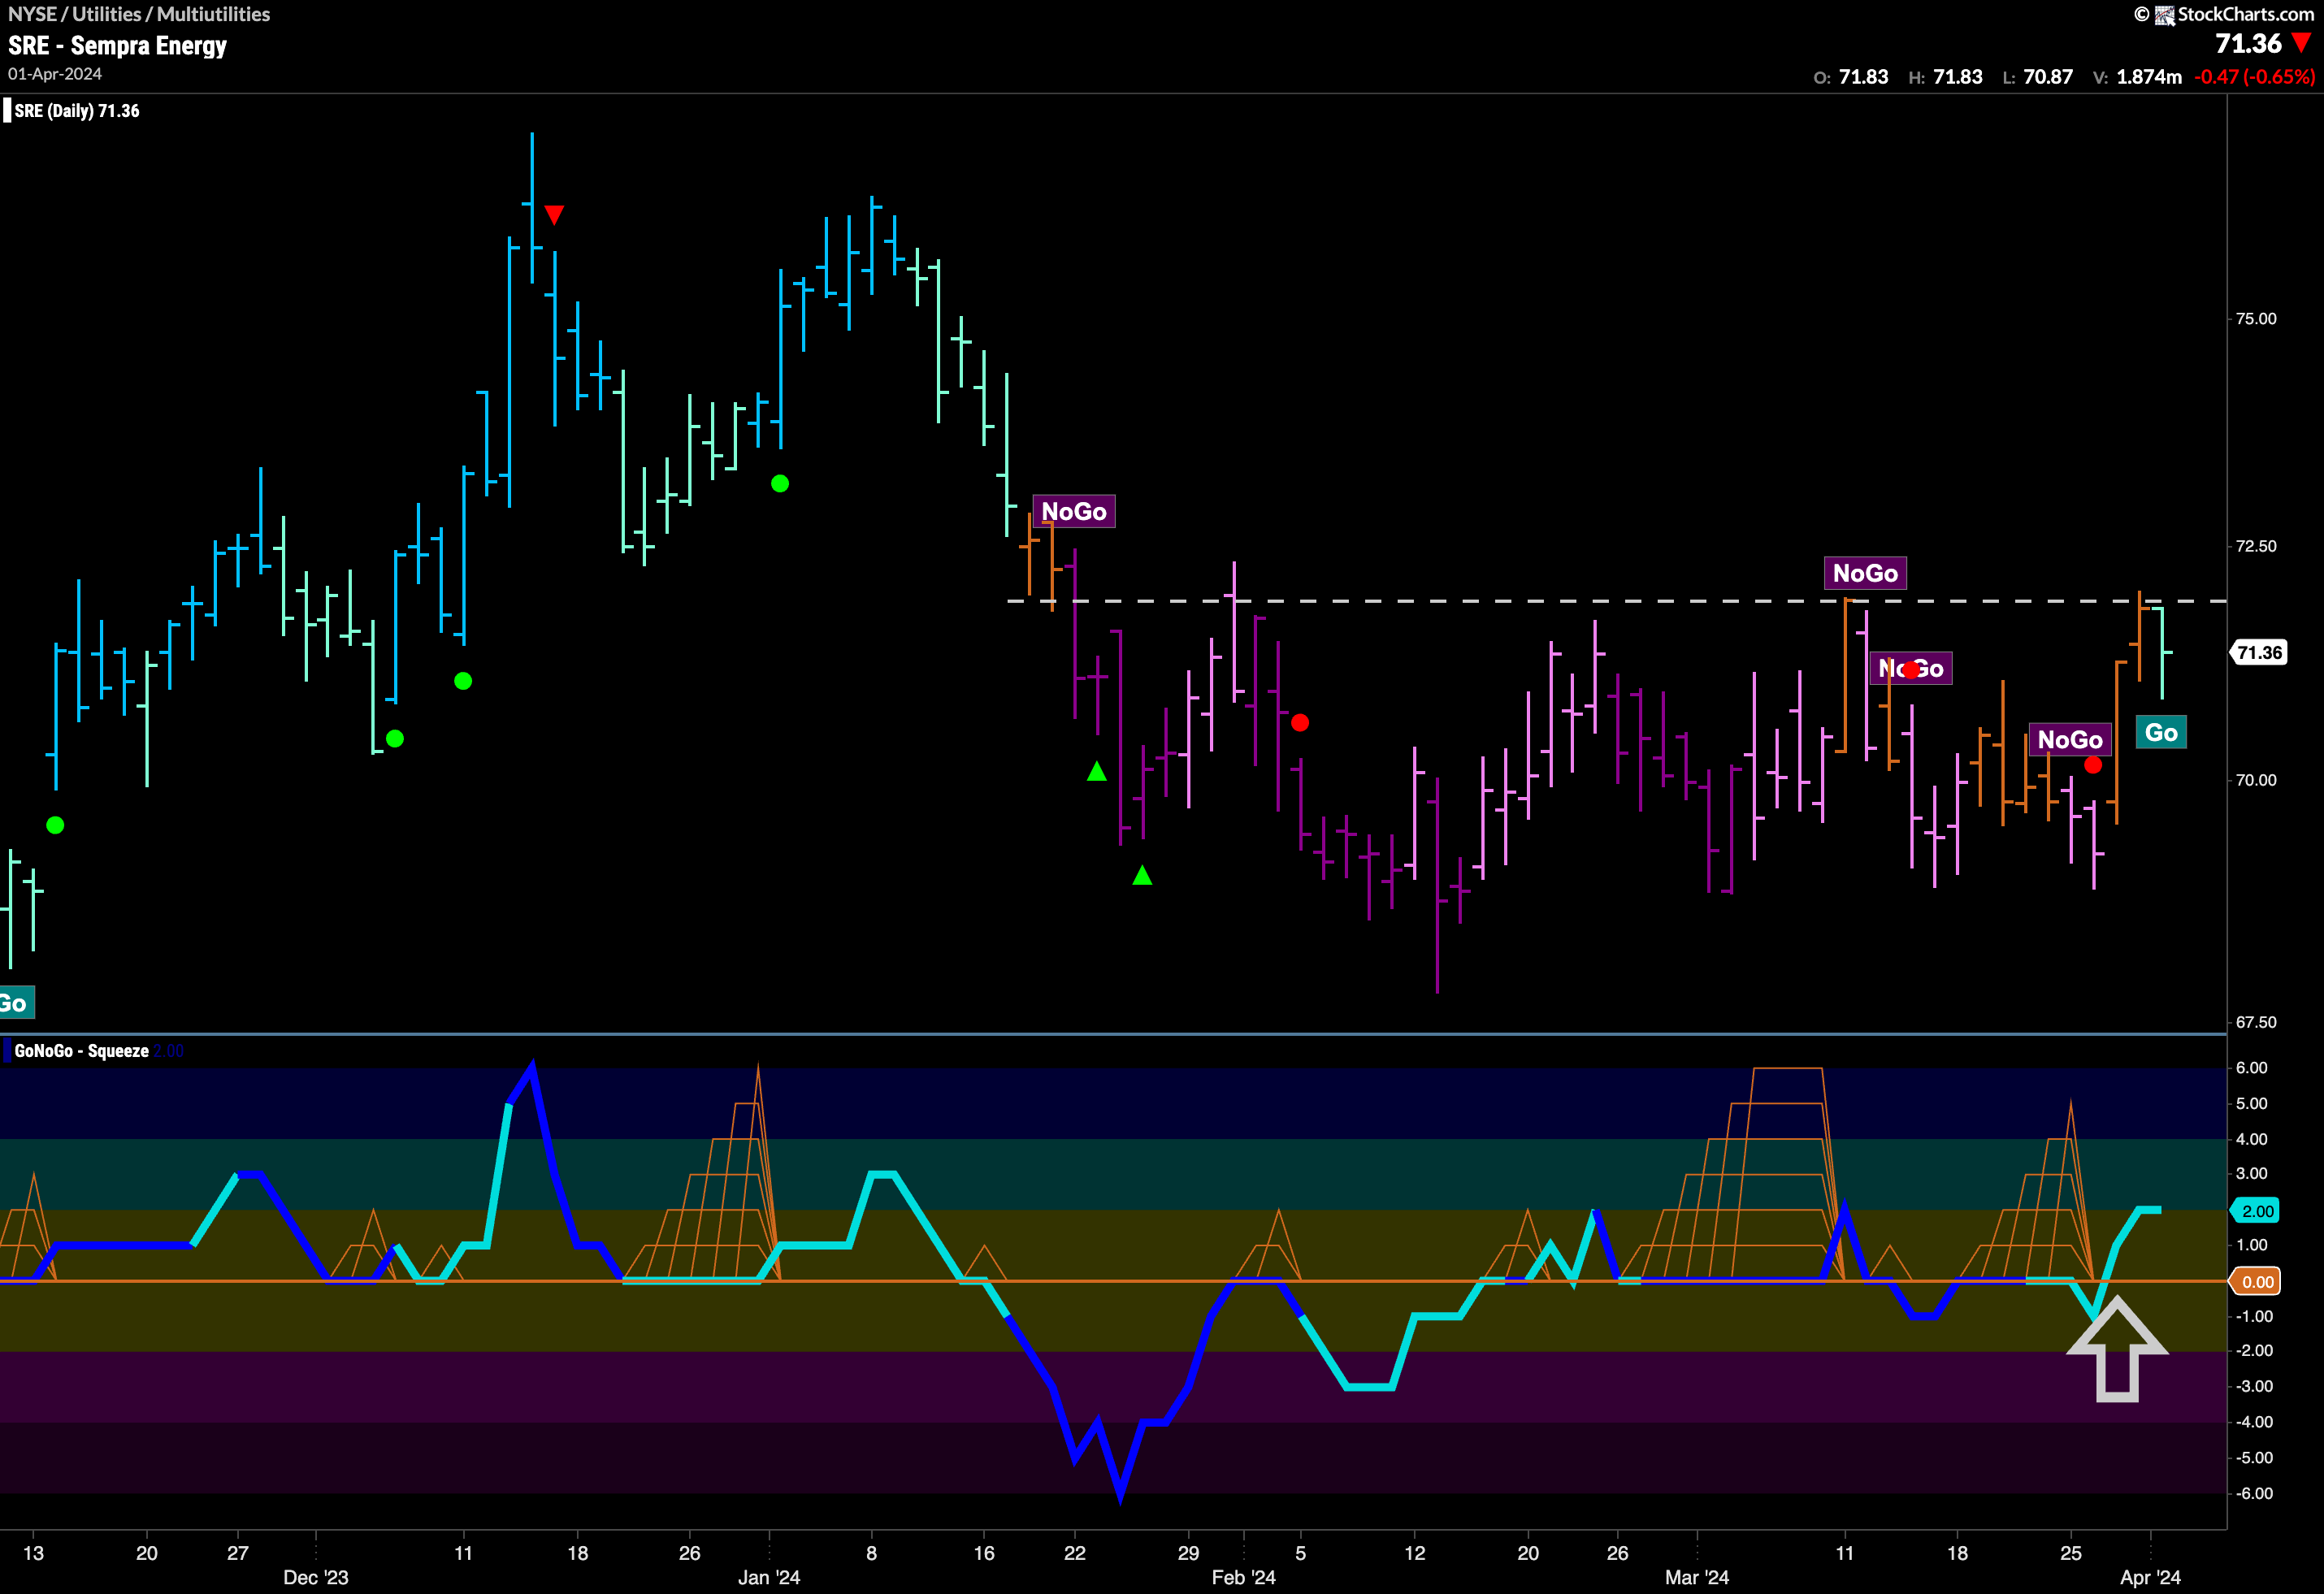The height and width of the screenshot is (1594, 2324).
Task: Click the -3.00 oscillator axis label
Action: click(2254, 1386)
